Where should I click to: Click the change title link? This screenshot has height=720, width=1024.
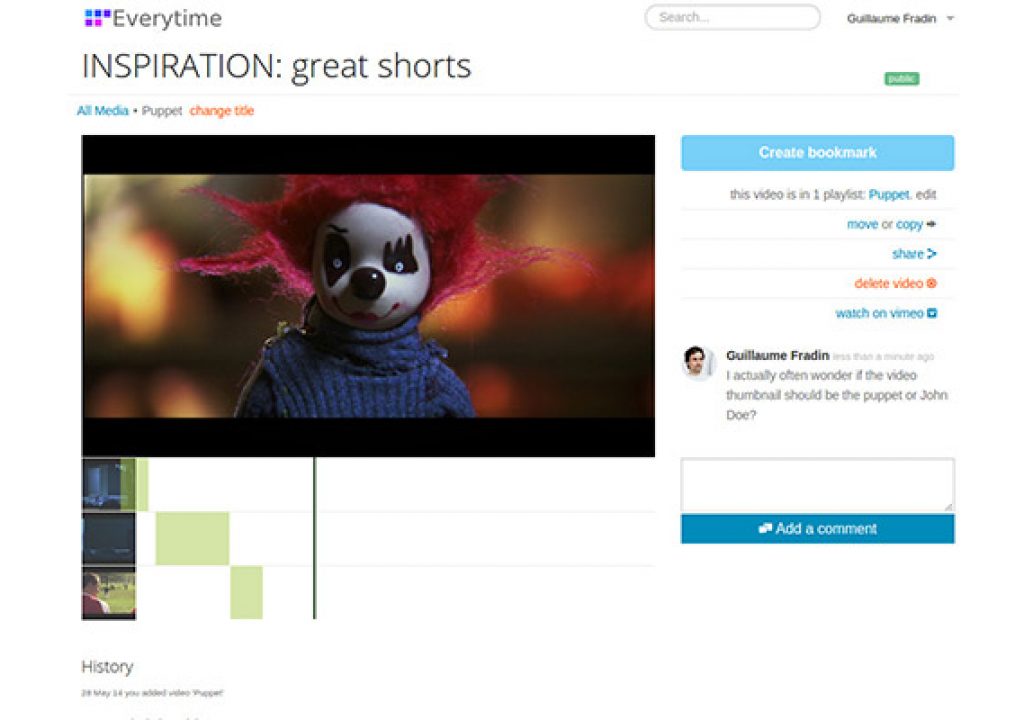221,110
